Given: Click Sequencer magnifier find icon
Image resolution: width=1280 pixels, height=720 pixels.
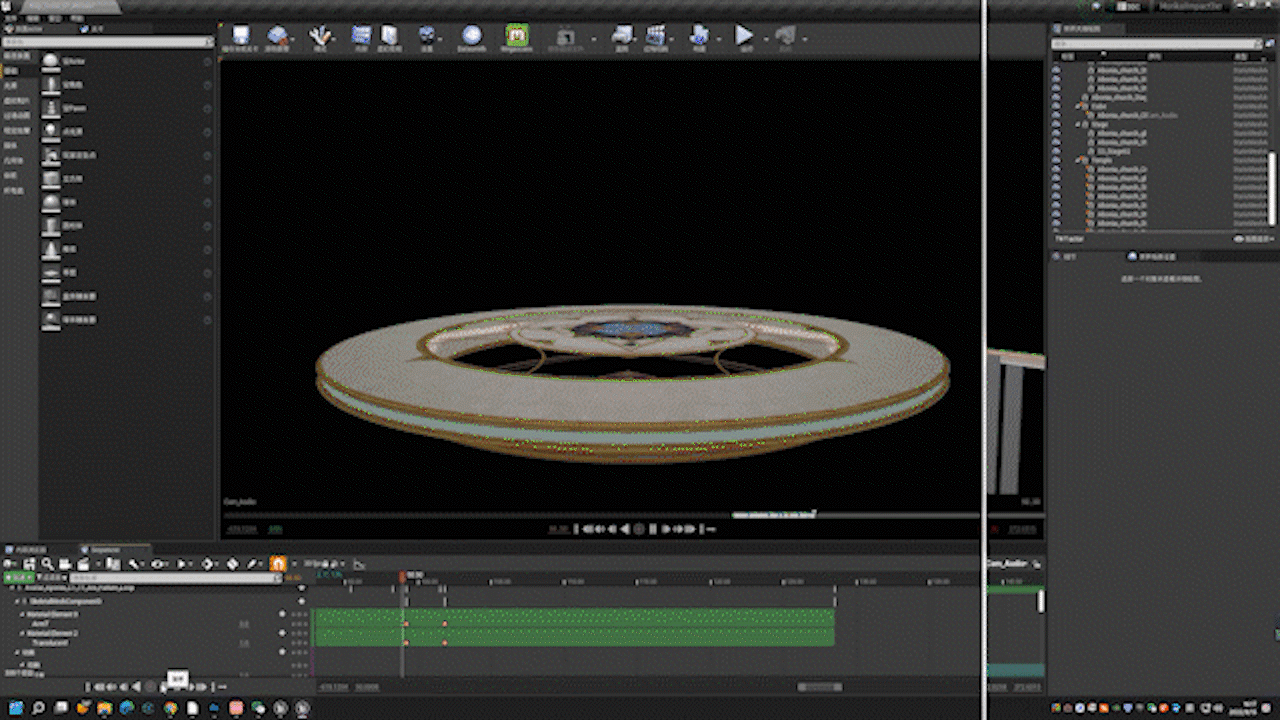Looking at the screenshot, I should click(x=47, y=564).
